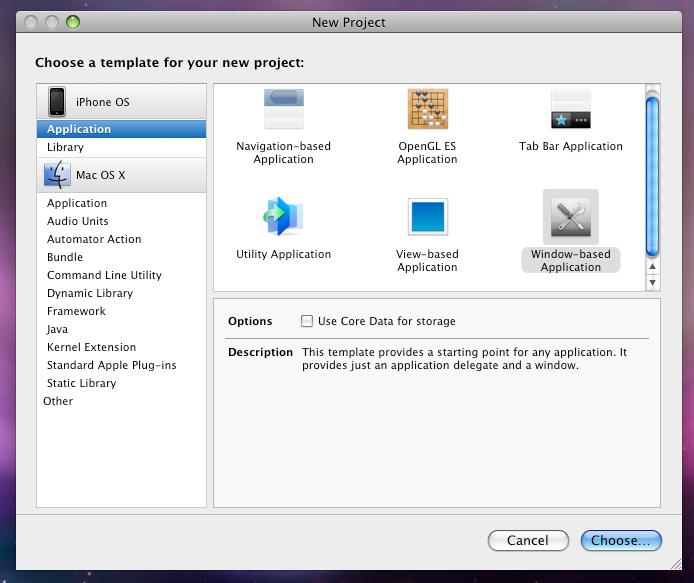Select the Navigation-based Application template icon
694x583 pixels.
tap(284, 109)
